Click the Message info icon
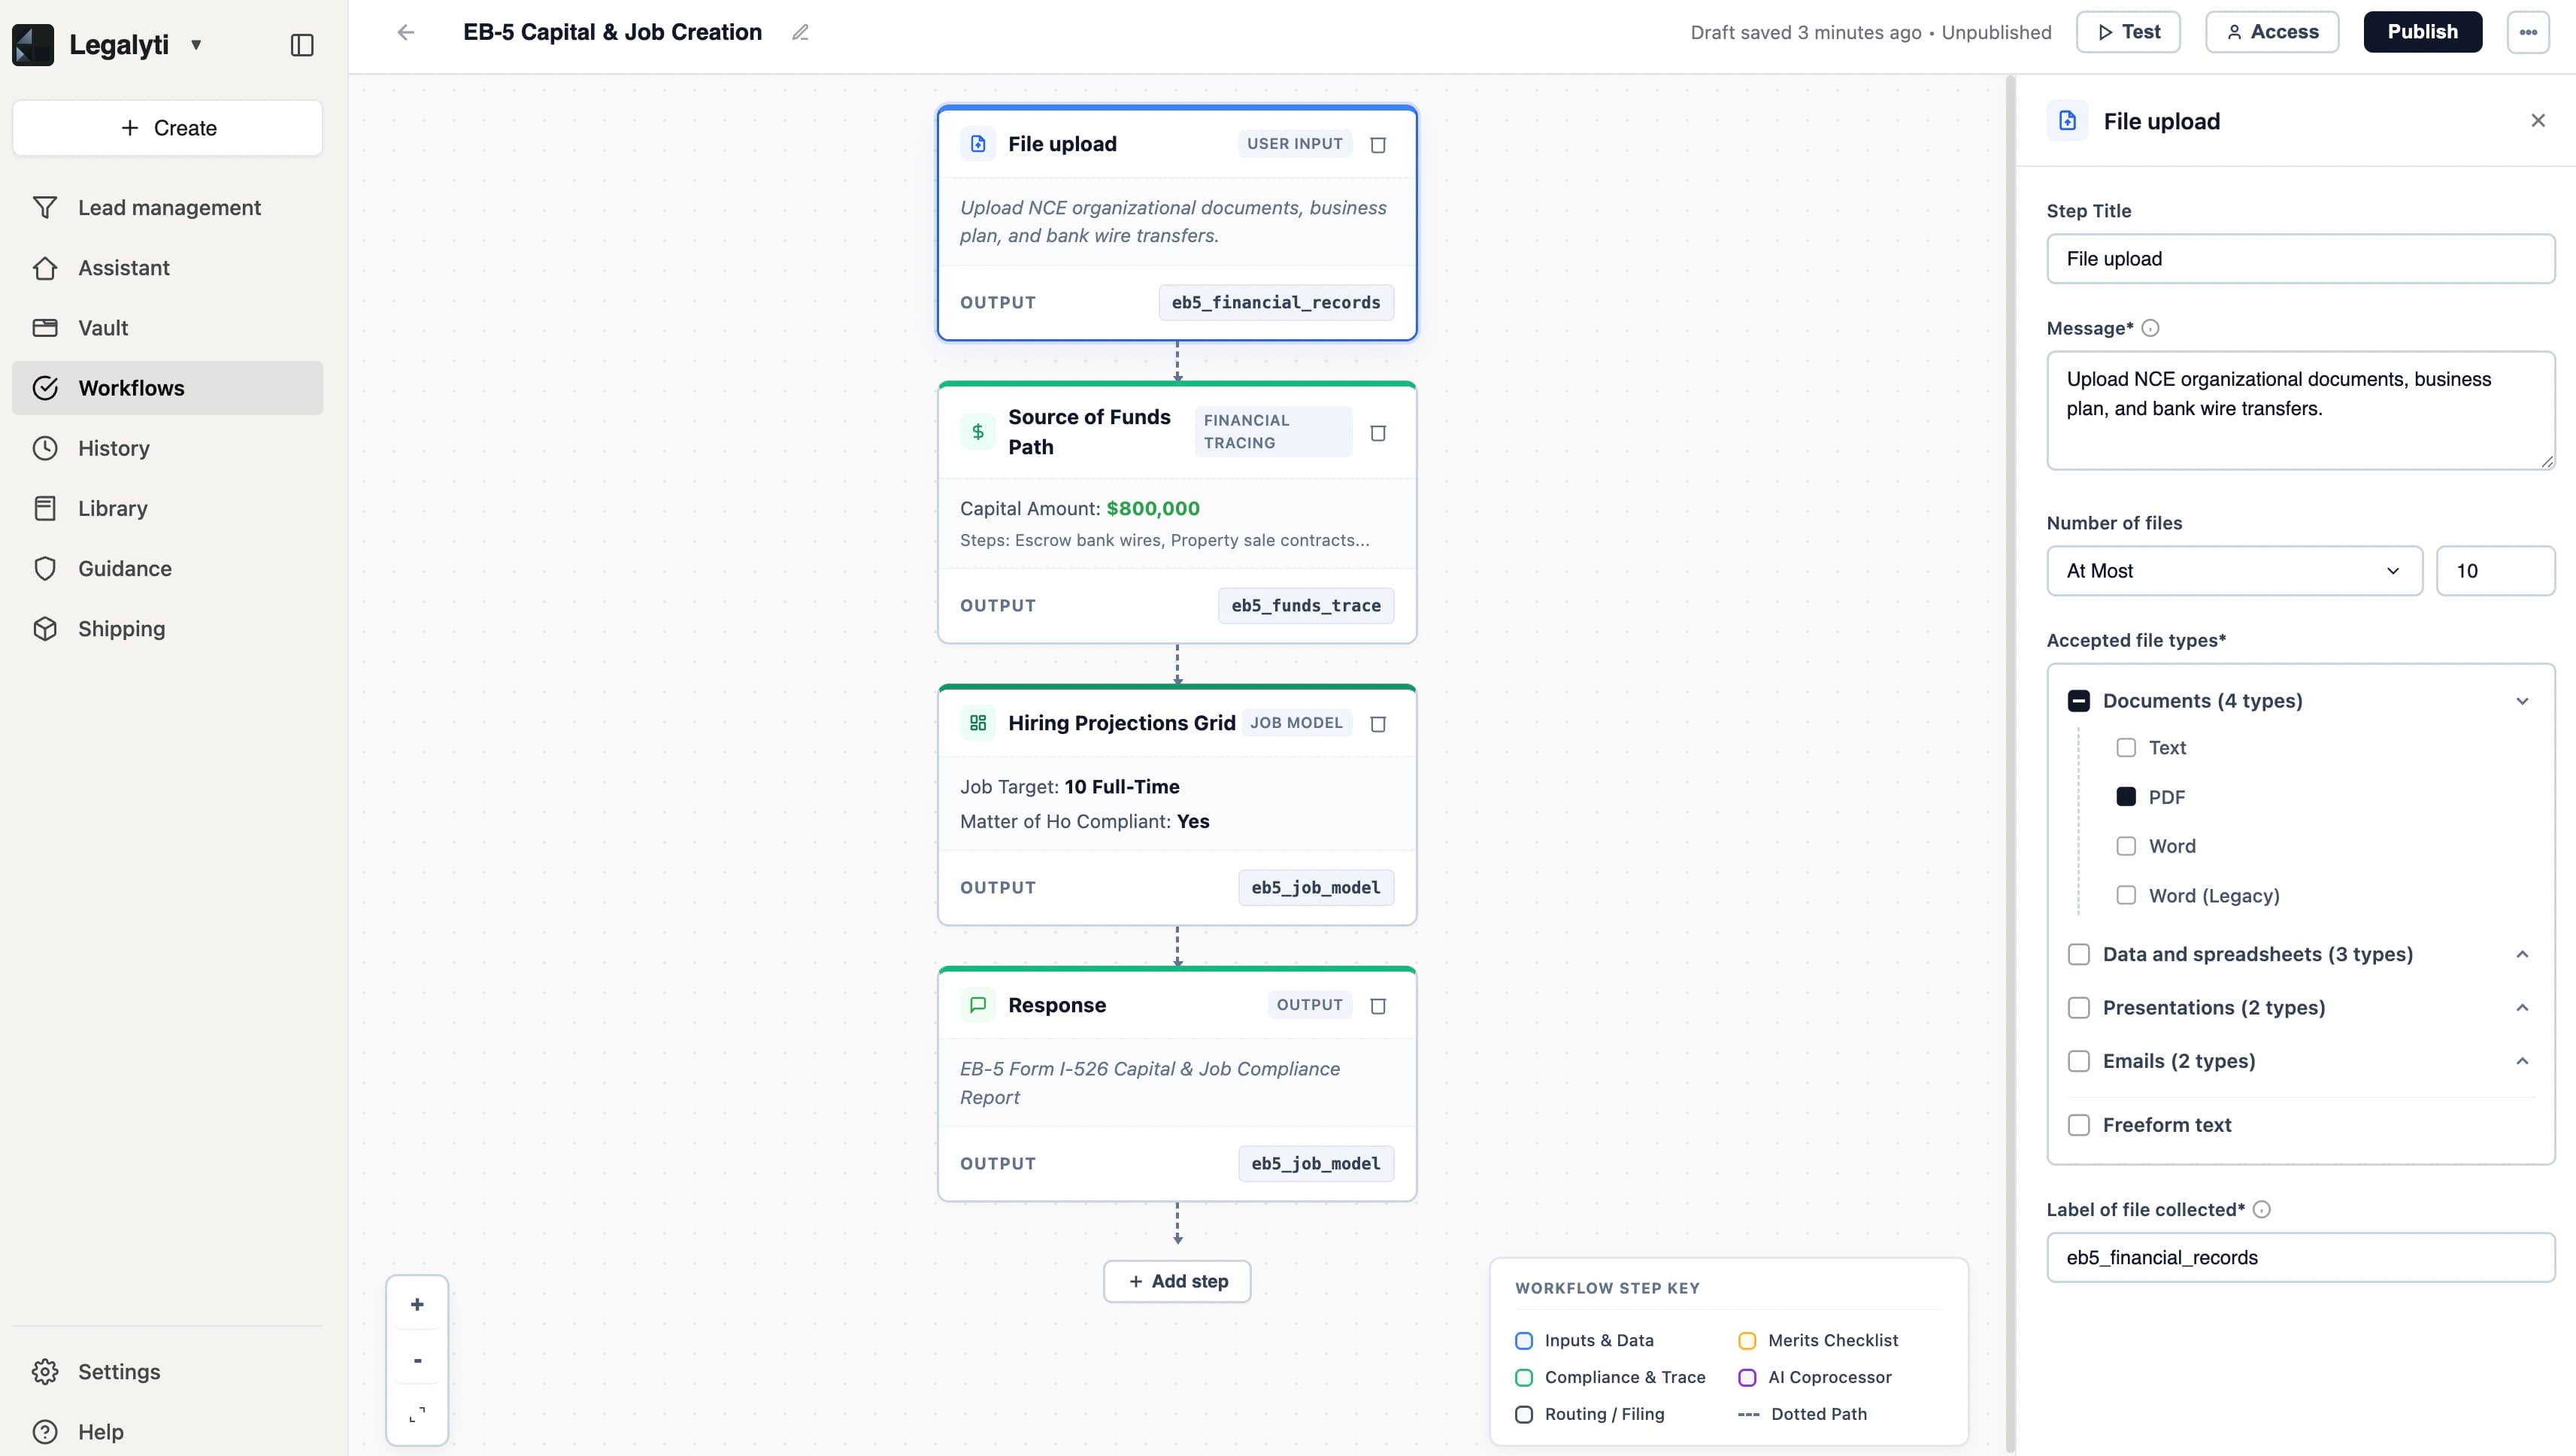 tap(2151, 328)
